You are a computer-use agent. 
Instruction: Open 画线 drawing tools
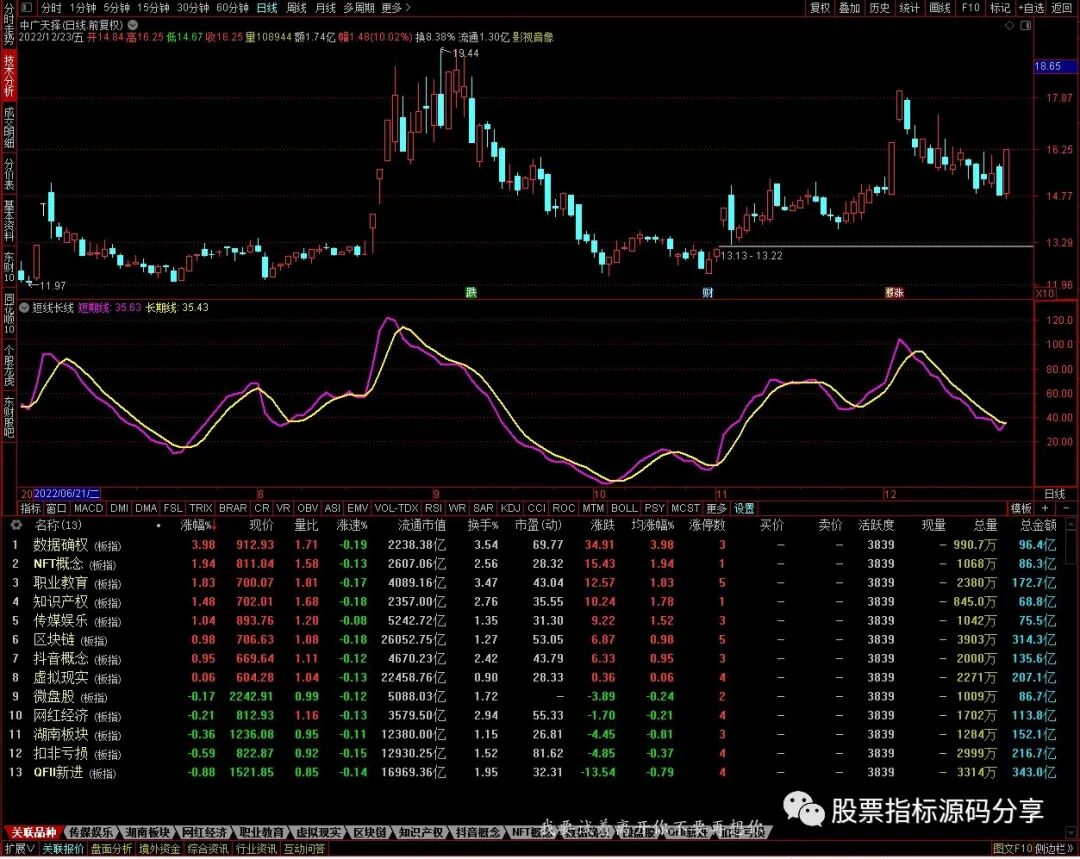(939, 8)
